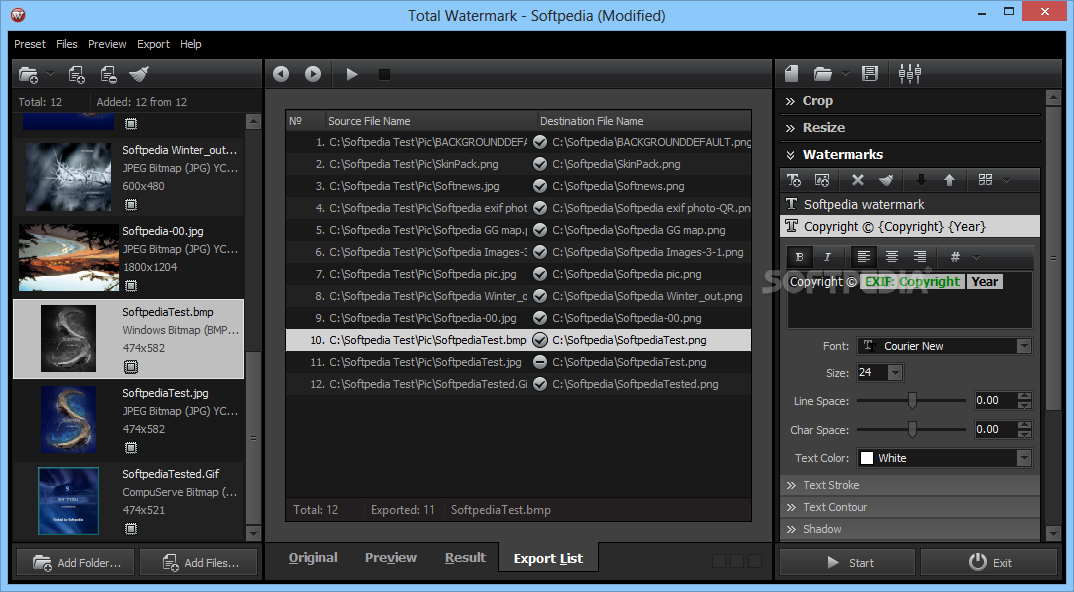Switch to the Result tab

click(465, 558)
